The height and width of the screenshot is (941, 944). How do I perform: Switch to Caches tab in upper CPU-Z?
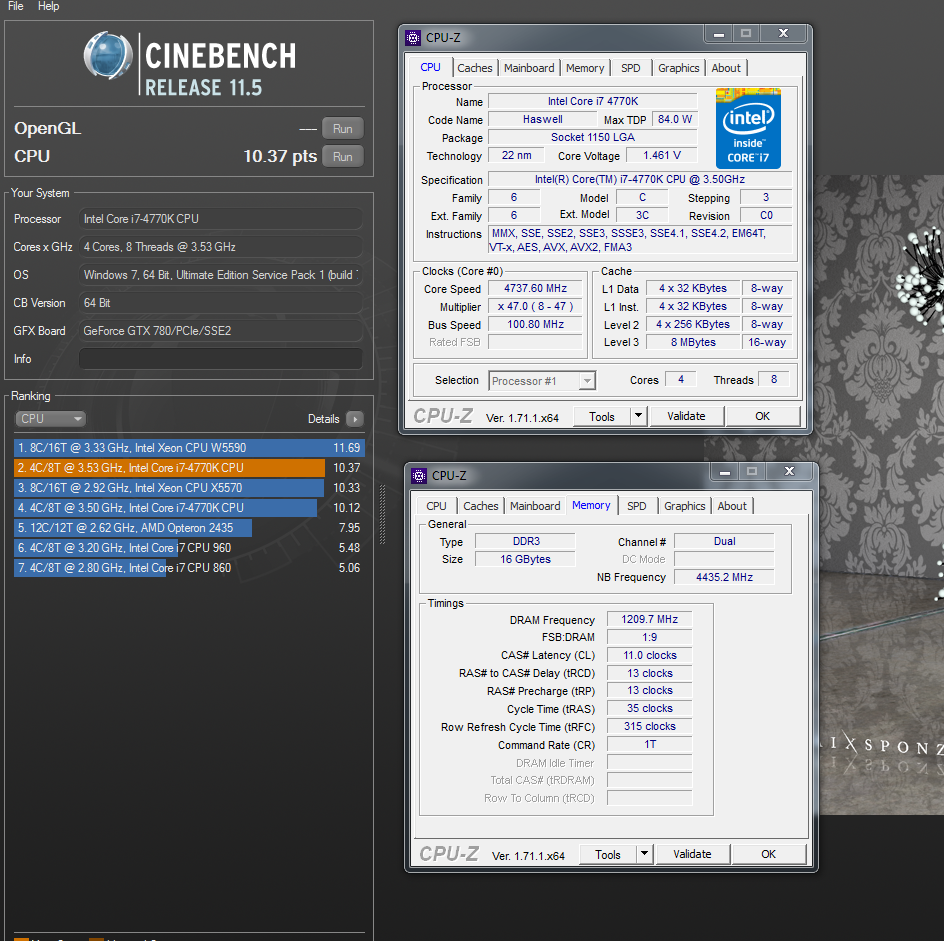[474, 68]
